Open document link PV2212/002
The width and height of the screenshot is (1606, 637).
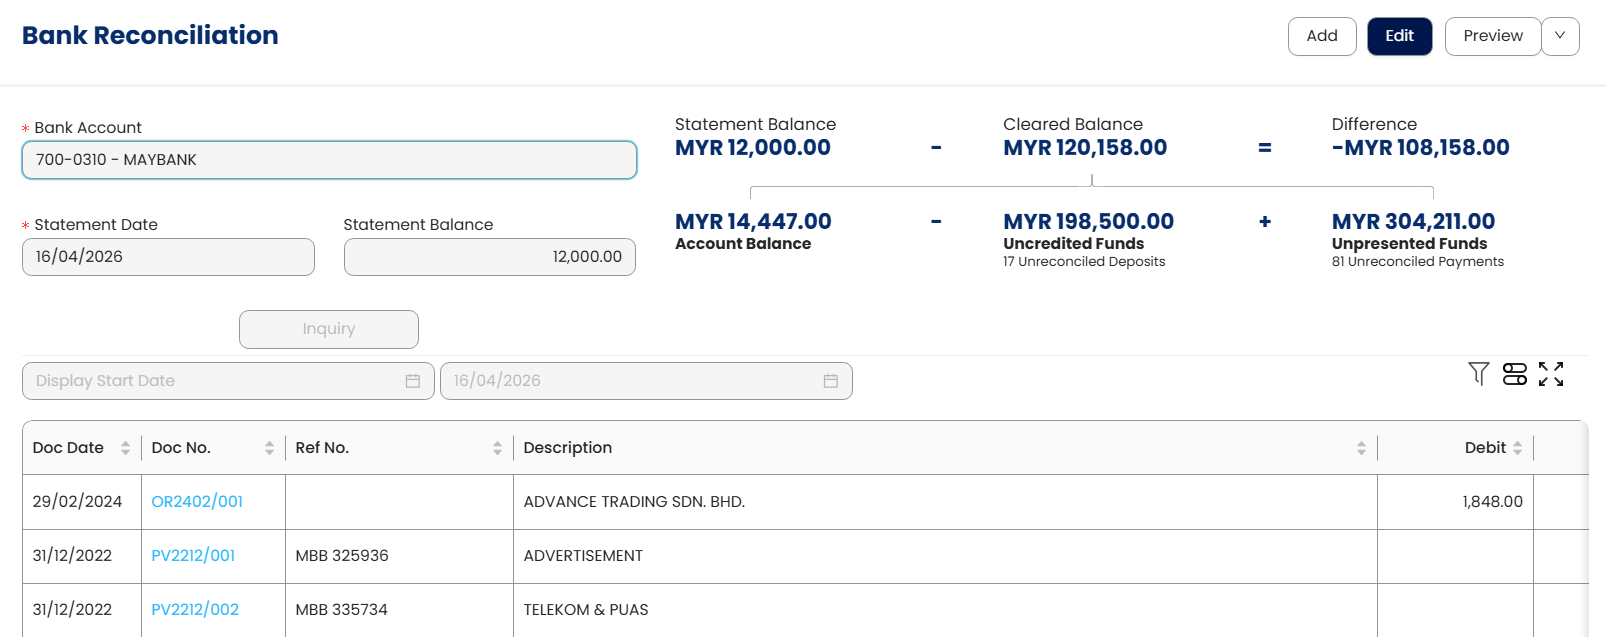pos(195,610)
